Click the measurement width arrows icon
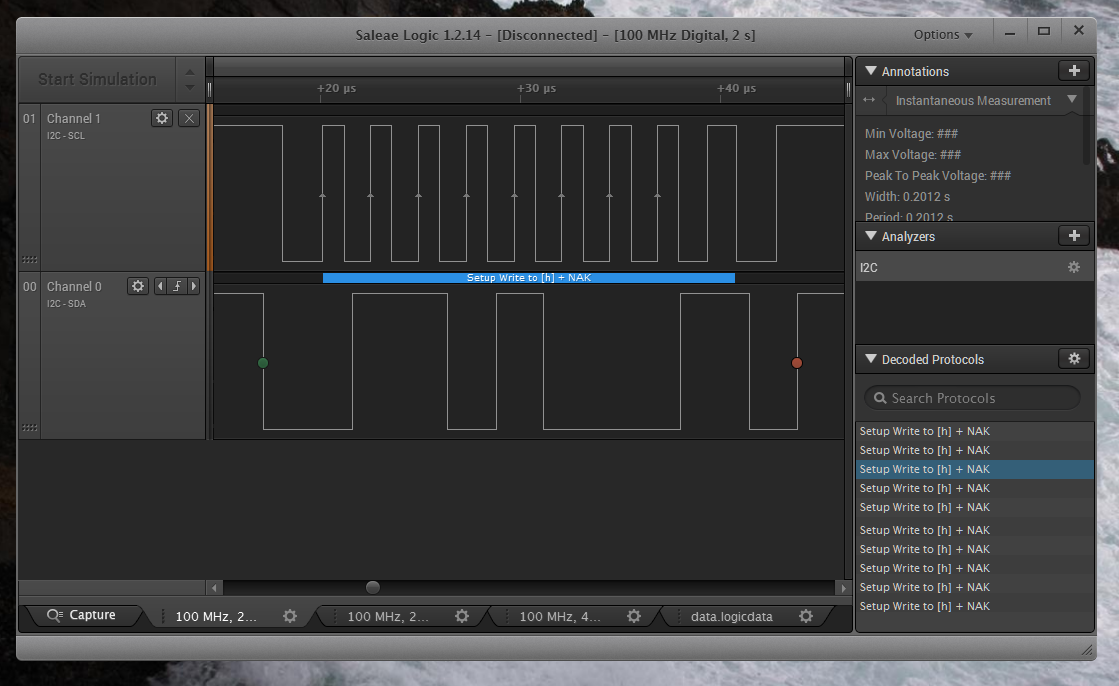Screen dimensions: 1119x686 pos(869,100)
